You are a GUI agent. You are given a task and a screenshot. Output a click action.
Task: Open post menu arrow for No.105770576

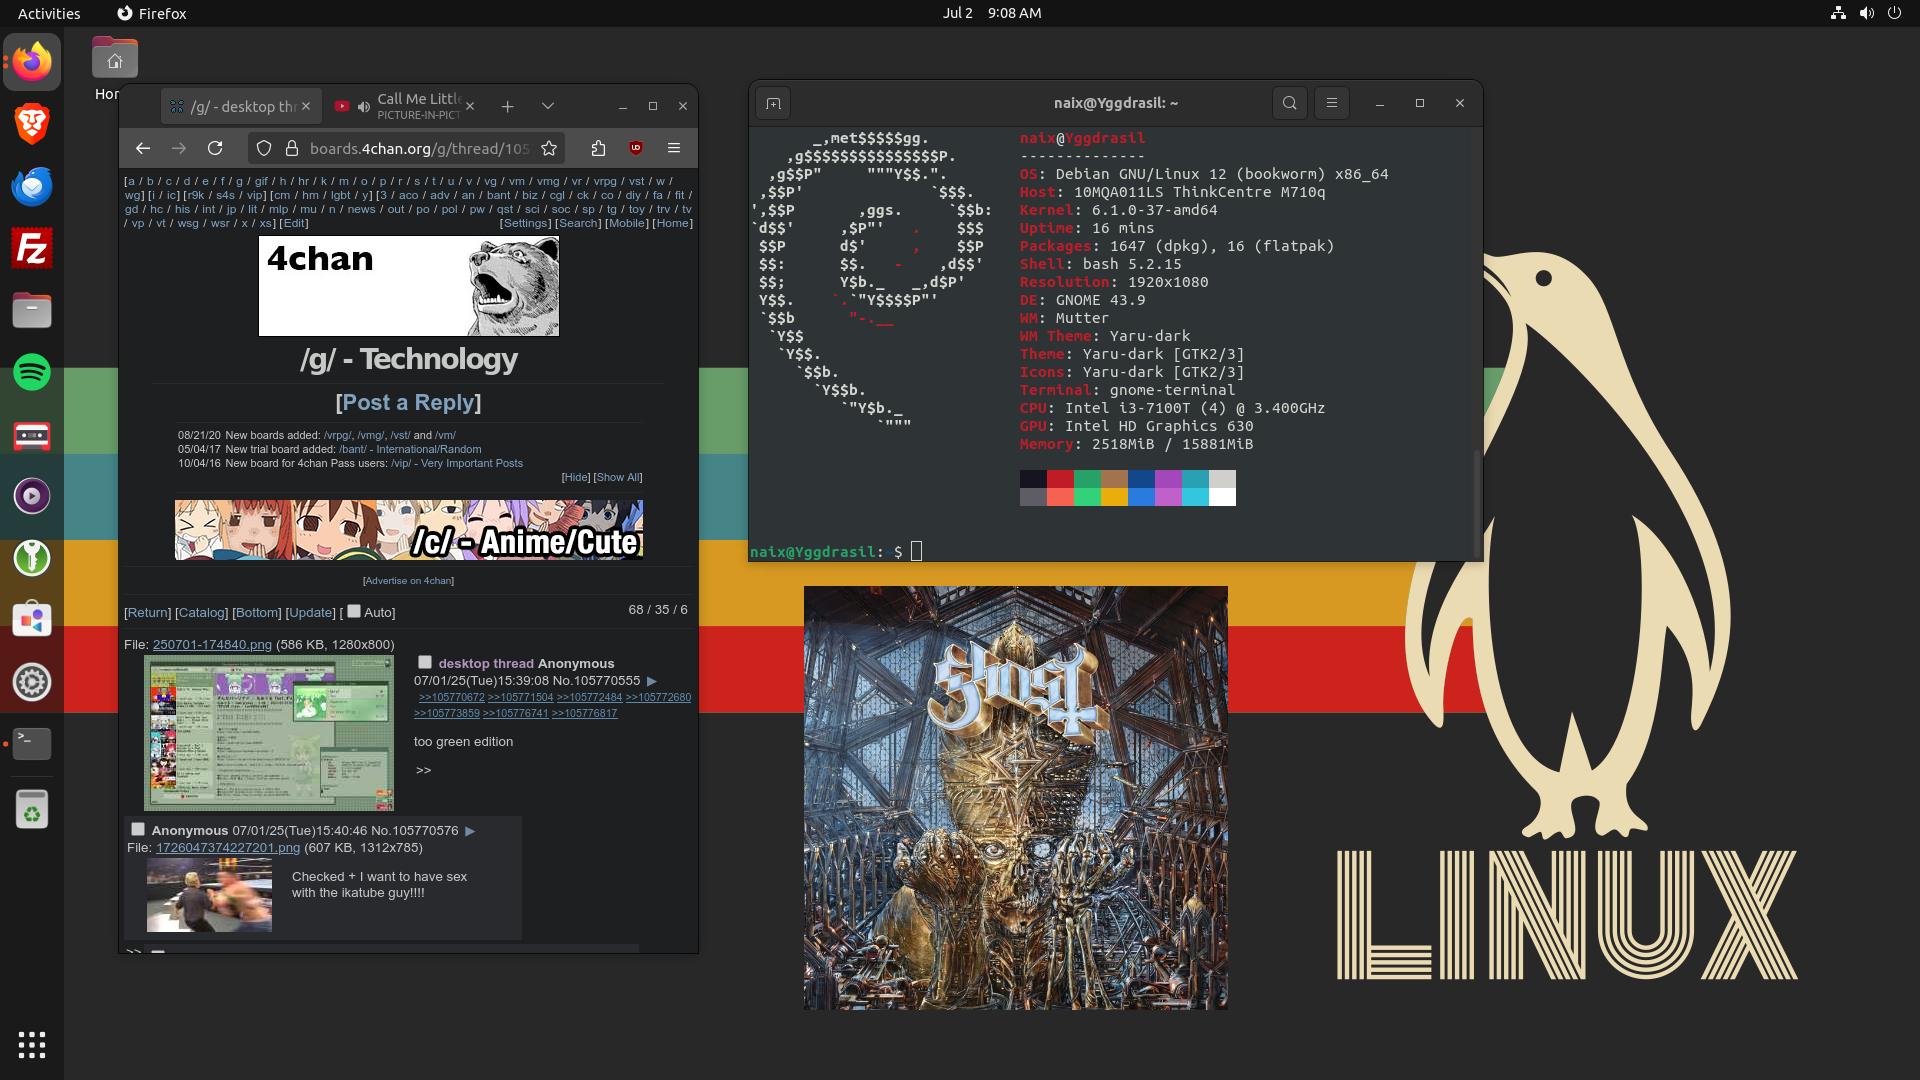470,831
